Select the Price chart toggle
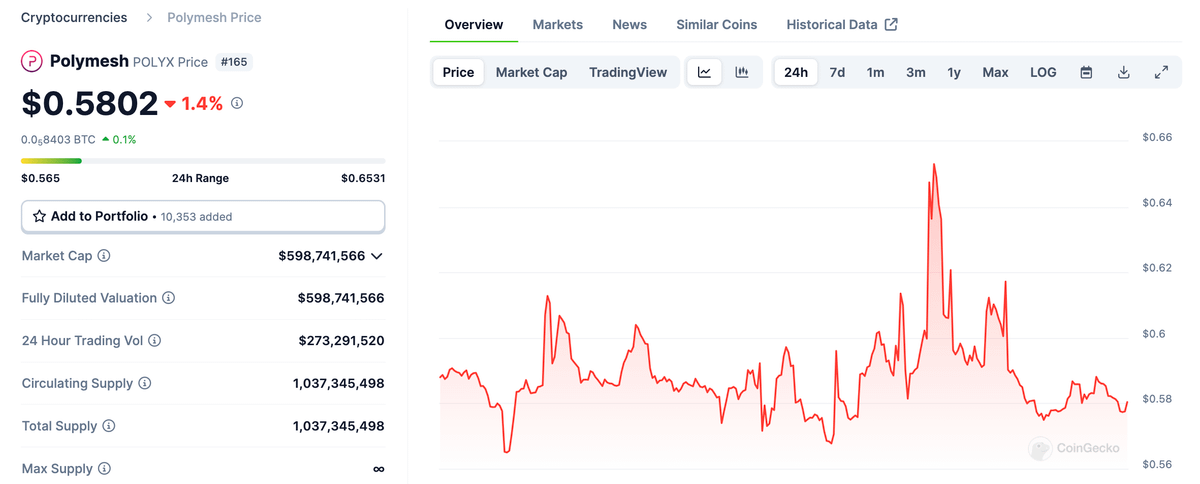 point(458,72)
